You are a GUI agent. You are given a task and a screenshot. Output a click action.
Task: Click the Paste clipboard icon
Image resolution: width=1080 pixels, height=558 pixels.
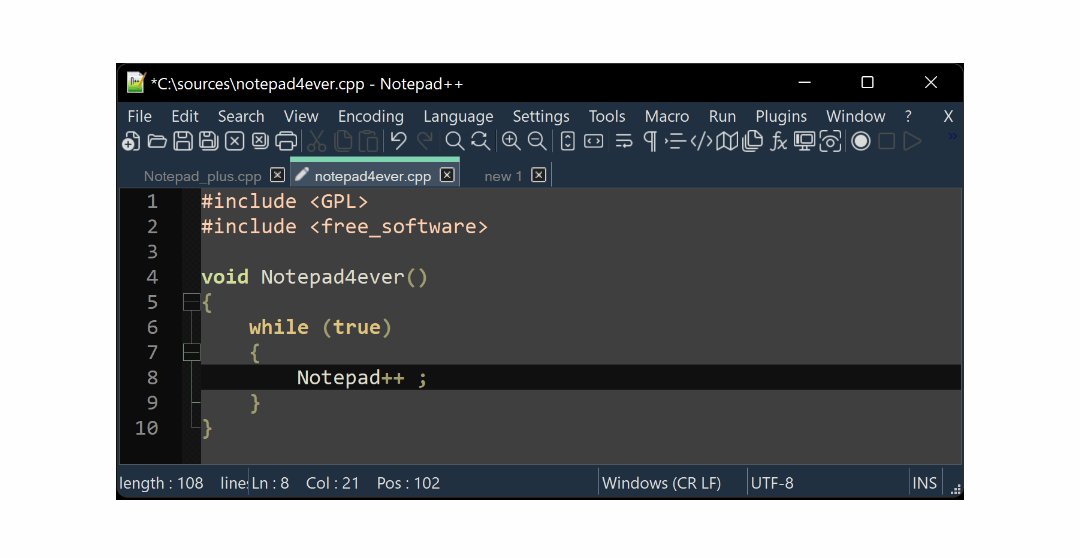(368, 141)
